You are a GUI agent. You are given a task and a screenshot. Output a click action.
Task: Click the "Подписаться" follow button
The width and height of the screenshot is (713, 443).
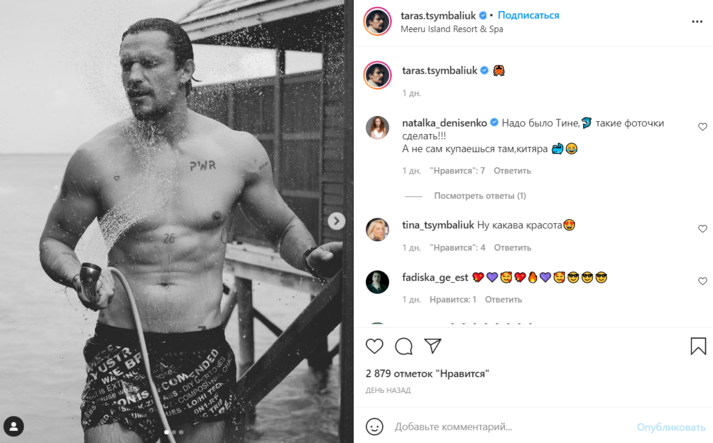[x=528, y=16]
